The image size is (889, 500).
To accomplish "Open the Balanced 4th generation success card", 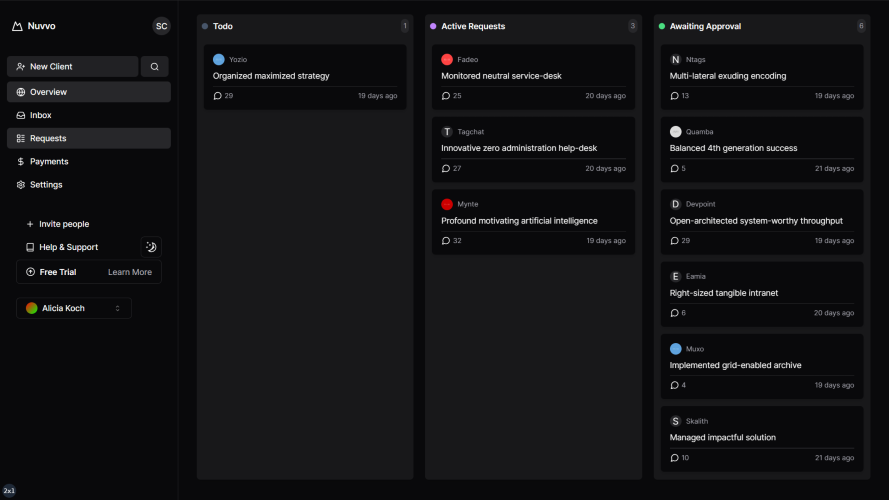I will click(x=762, y=150).
